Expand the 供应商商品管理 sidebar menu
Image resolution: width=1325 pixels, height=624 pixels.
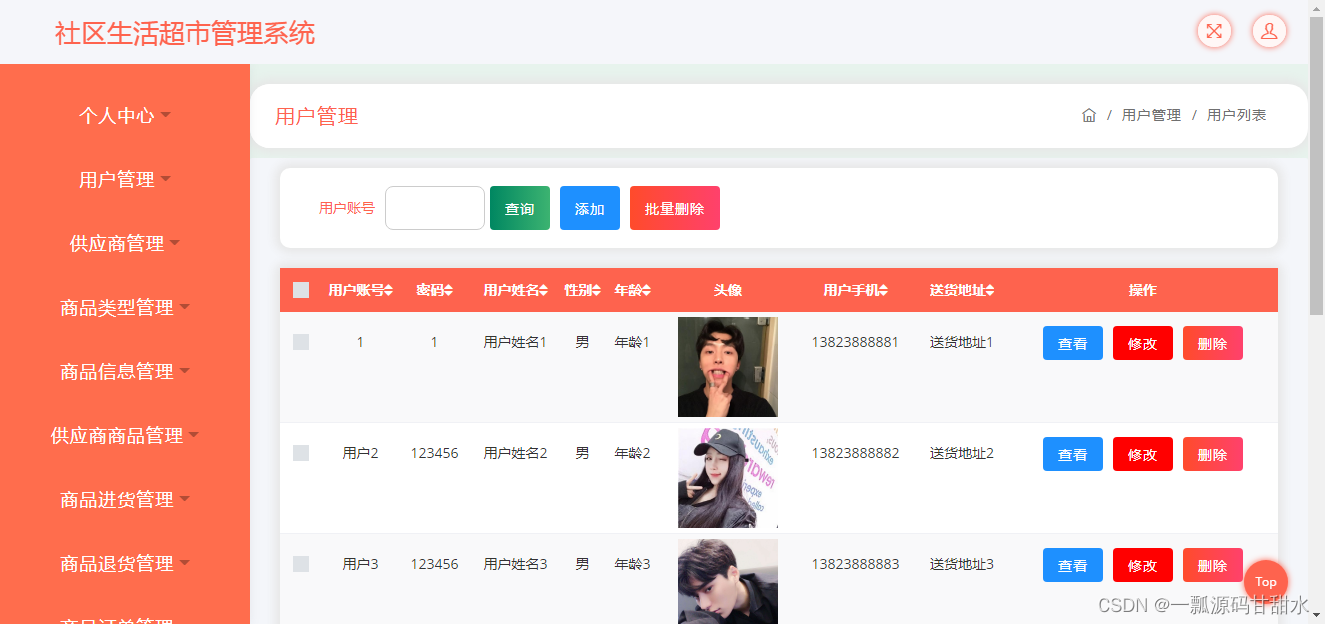[125, 436]
